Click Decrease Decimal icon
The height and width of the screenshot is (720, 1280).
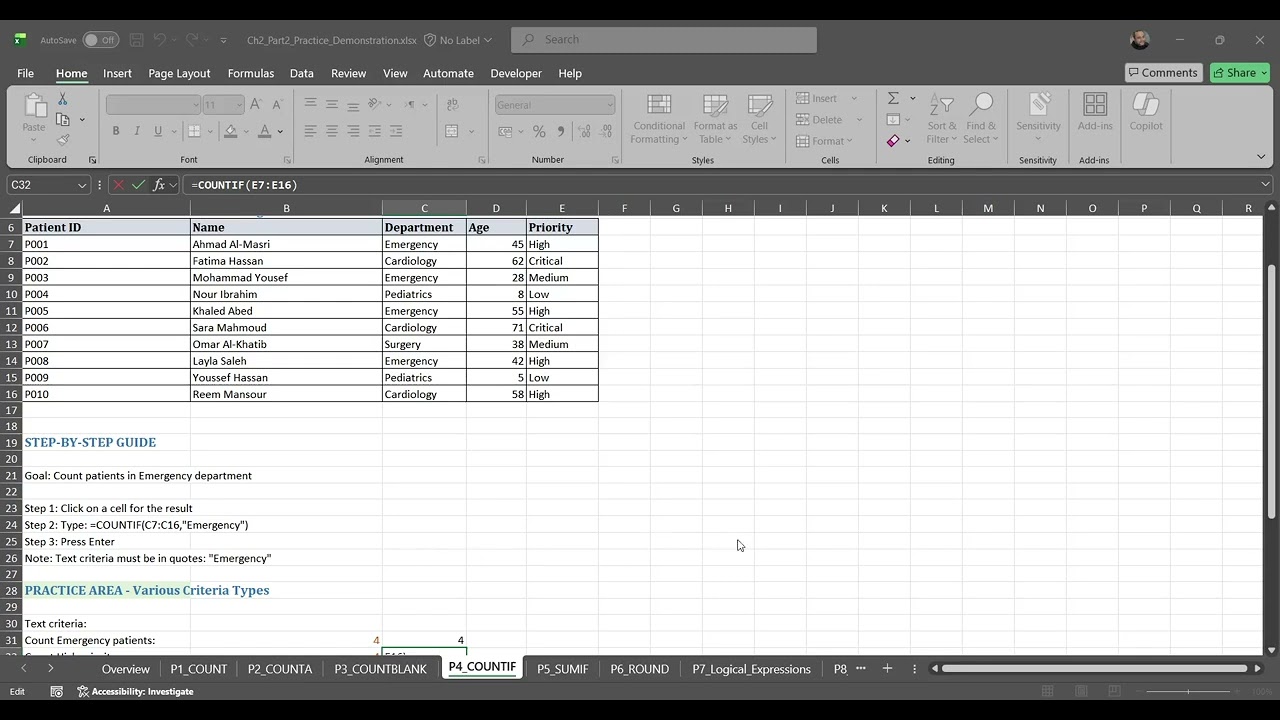coord(604,131)
